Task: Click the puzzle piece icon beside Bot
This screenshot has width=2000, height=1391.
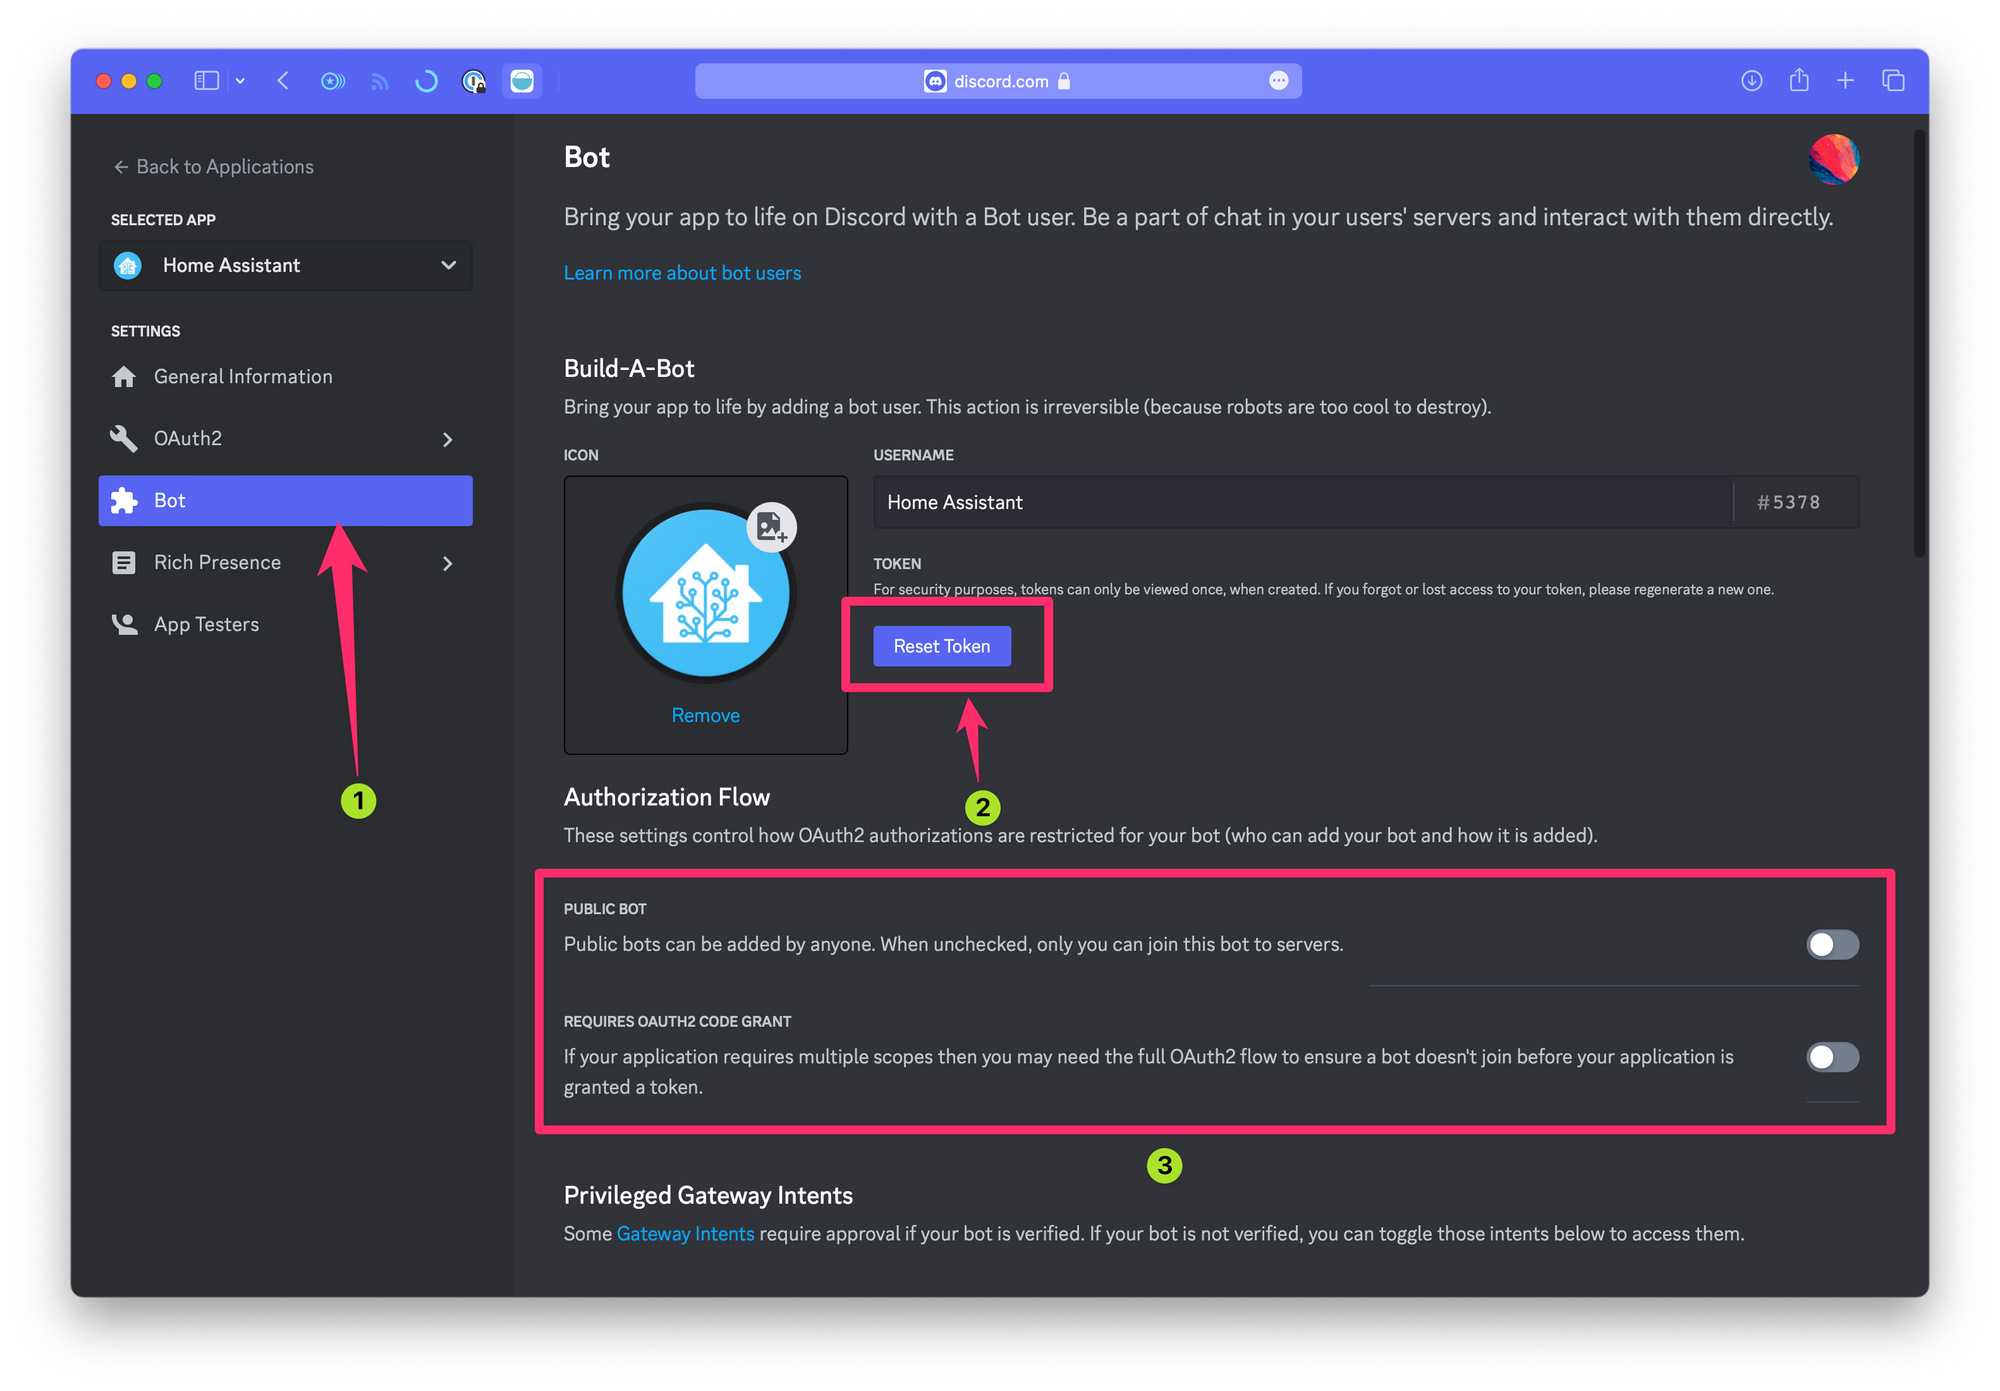Action: click(x=124, y=501)
